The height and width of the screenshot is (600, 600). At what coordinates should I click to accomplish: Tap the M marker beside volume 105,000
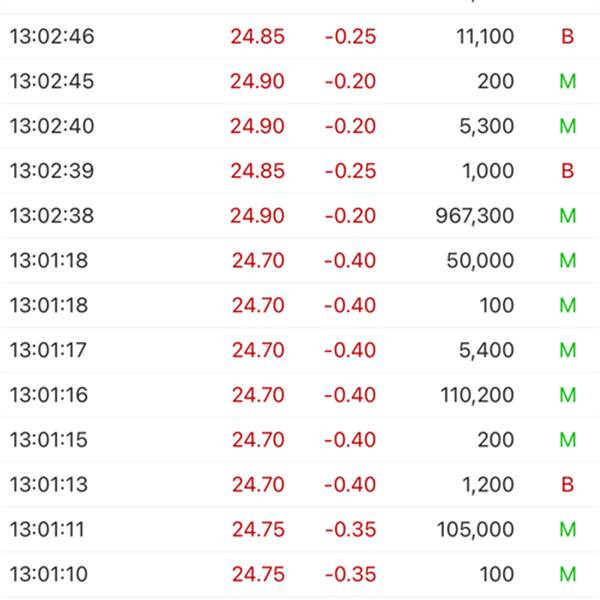coord(567,530)
